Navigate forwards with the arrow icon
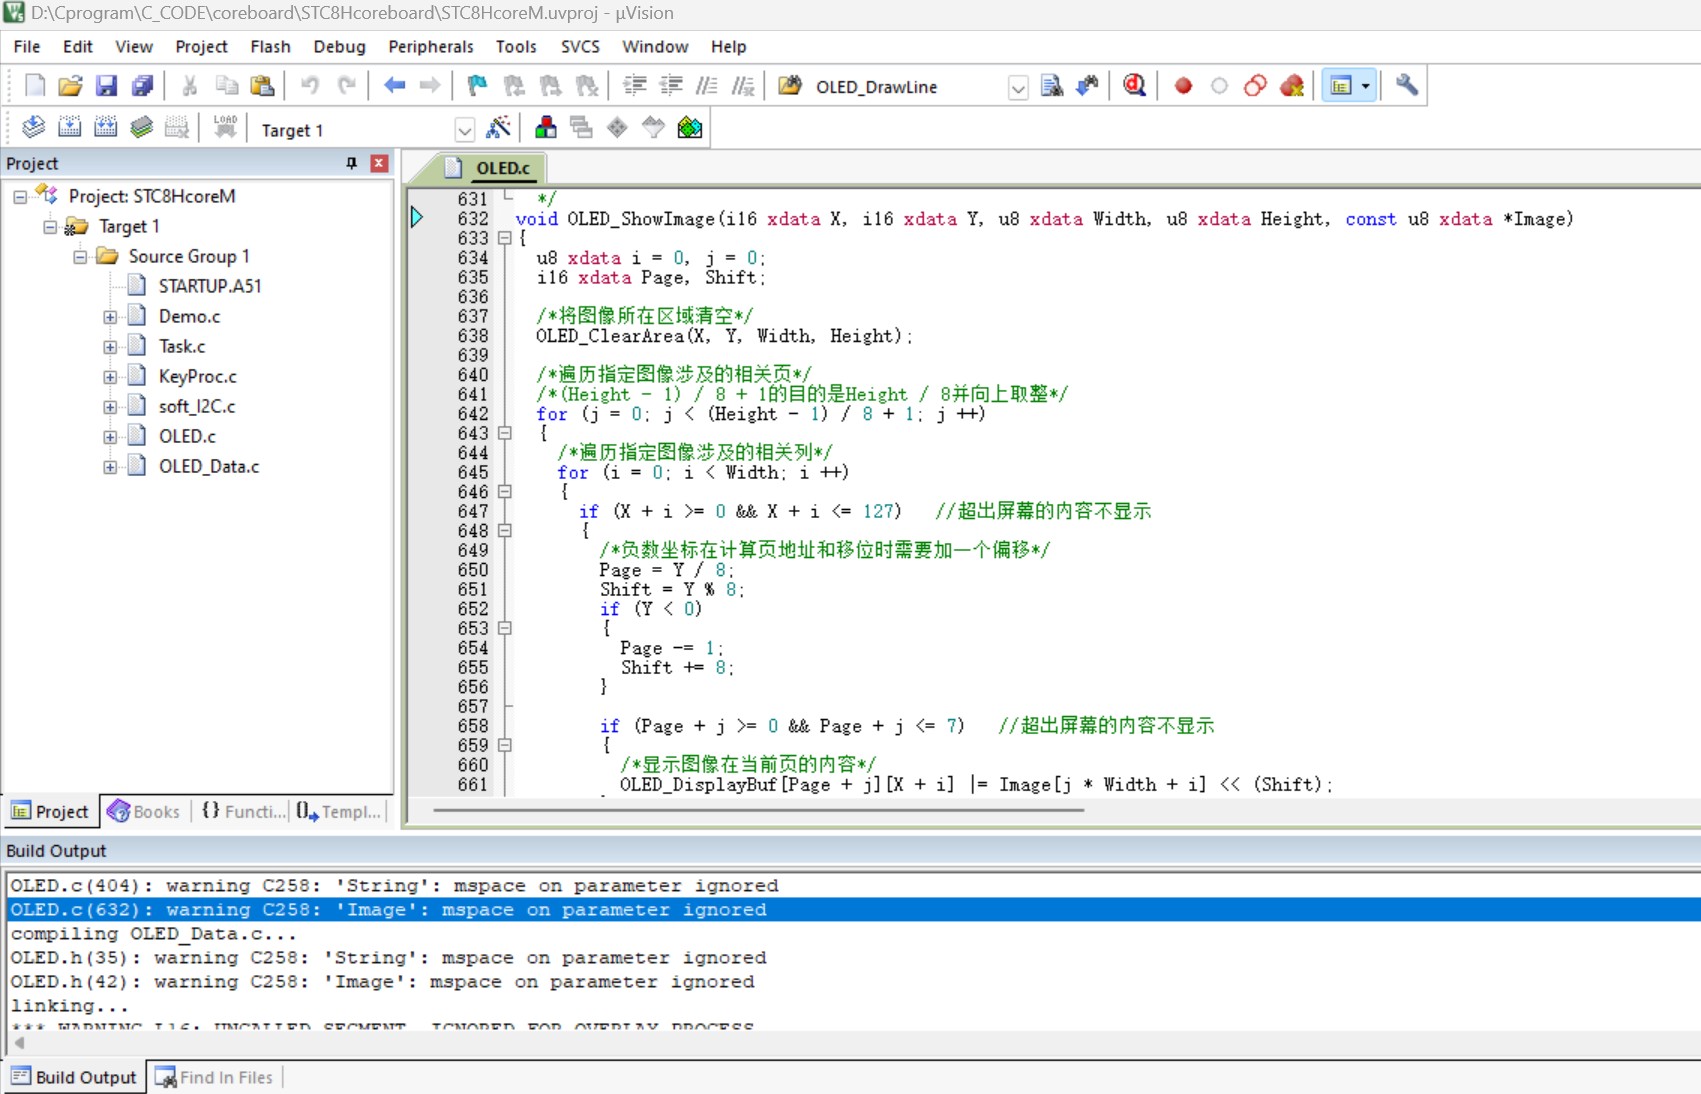This screenshot has width=1701, height=1094. click(x=430, y=86)
